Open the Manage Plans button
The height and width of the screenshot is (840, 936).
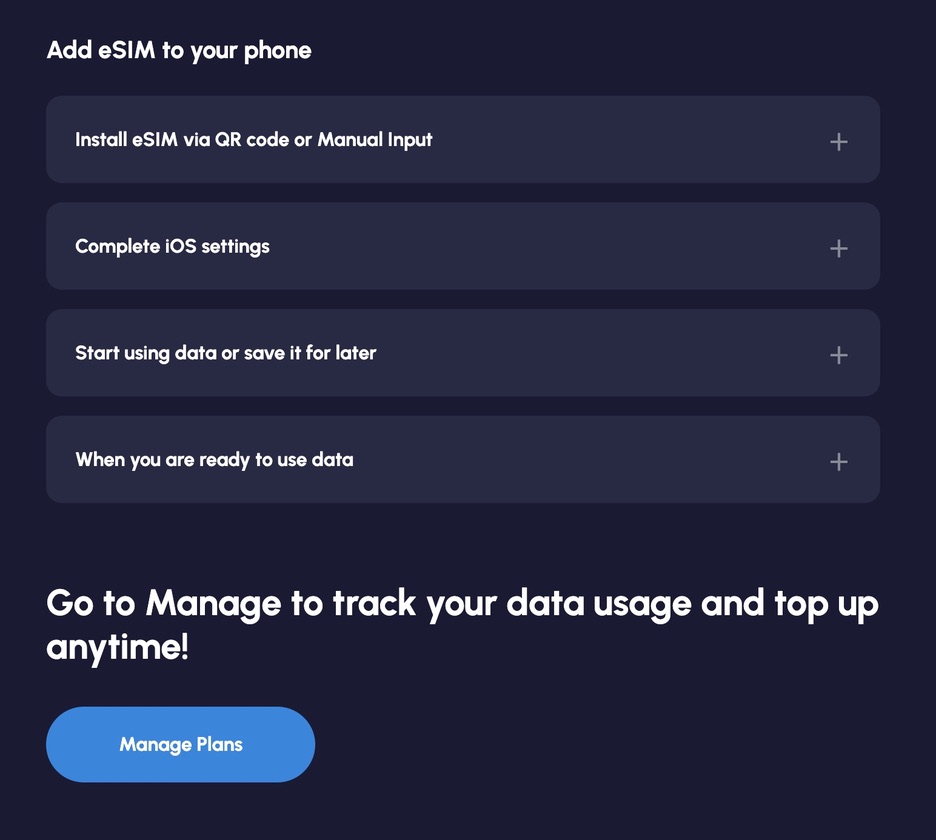181,744
